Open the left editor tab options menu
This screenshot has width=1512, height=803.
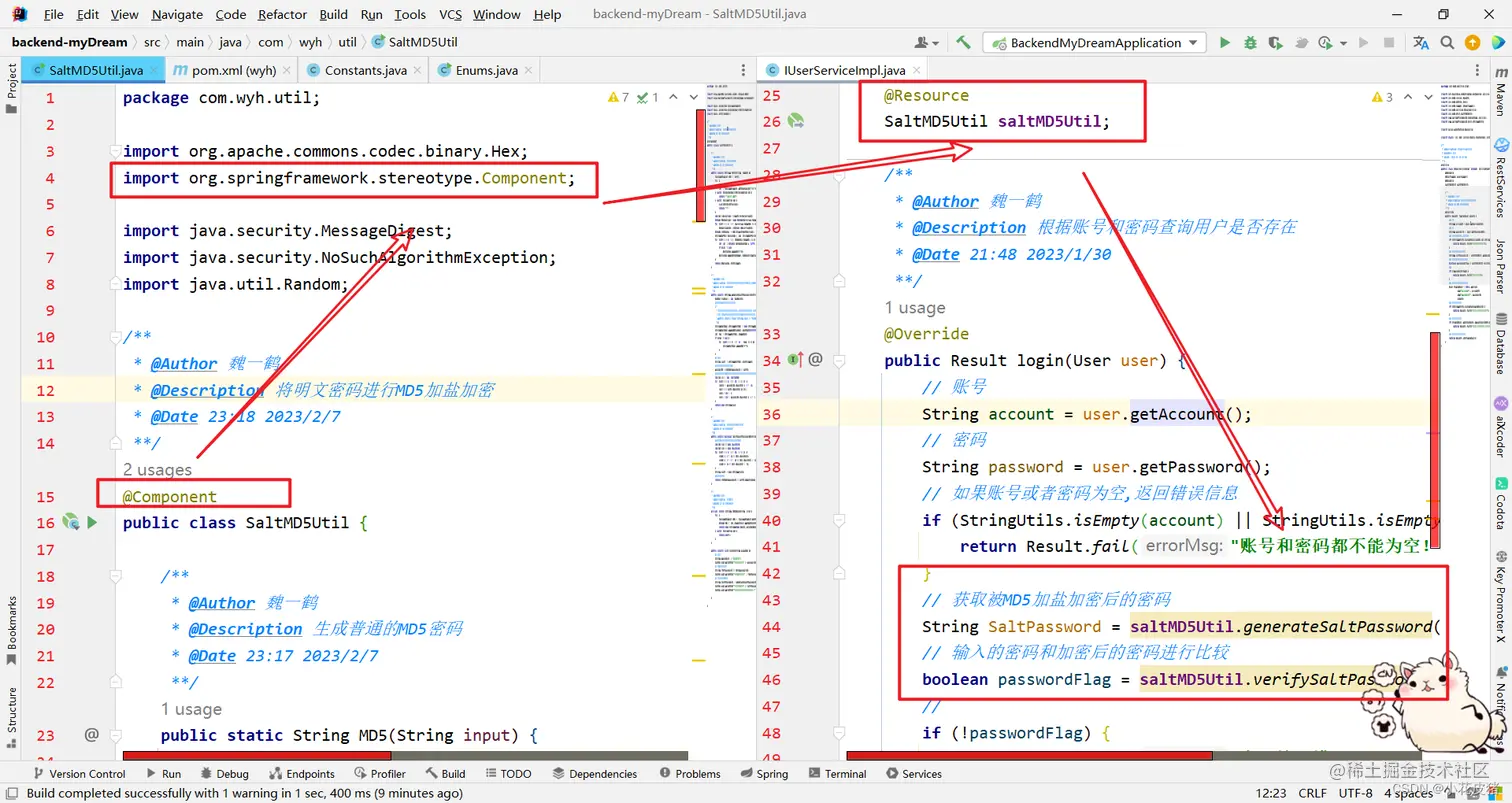[x=743, y=70]
